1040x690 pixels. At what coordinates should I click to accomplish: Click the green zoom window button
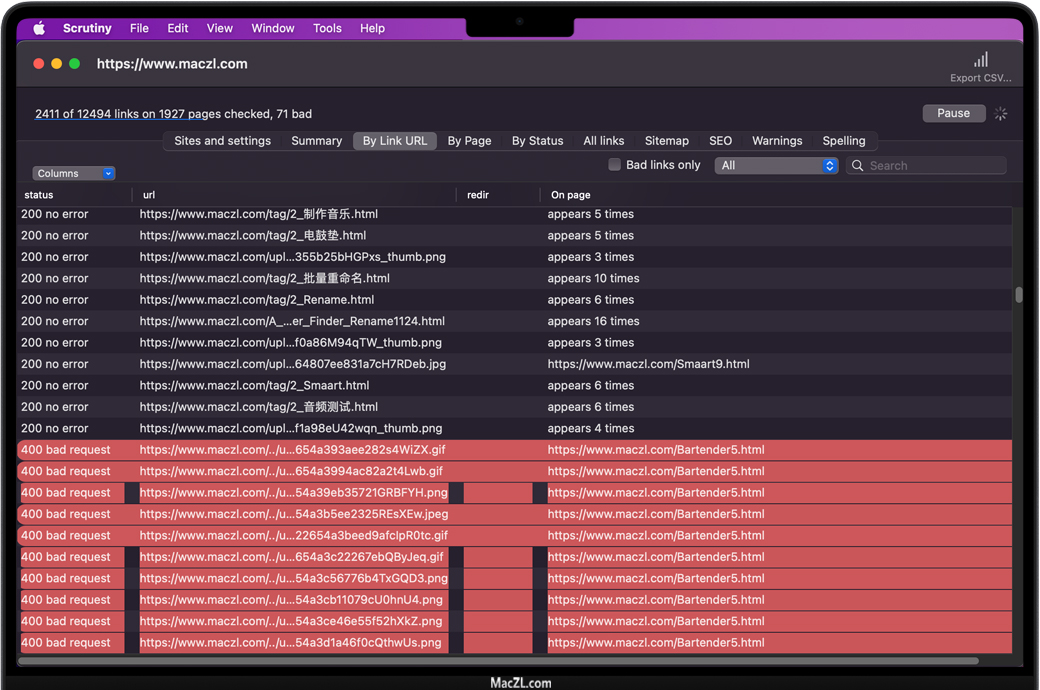pos(74,64)
